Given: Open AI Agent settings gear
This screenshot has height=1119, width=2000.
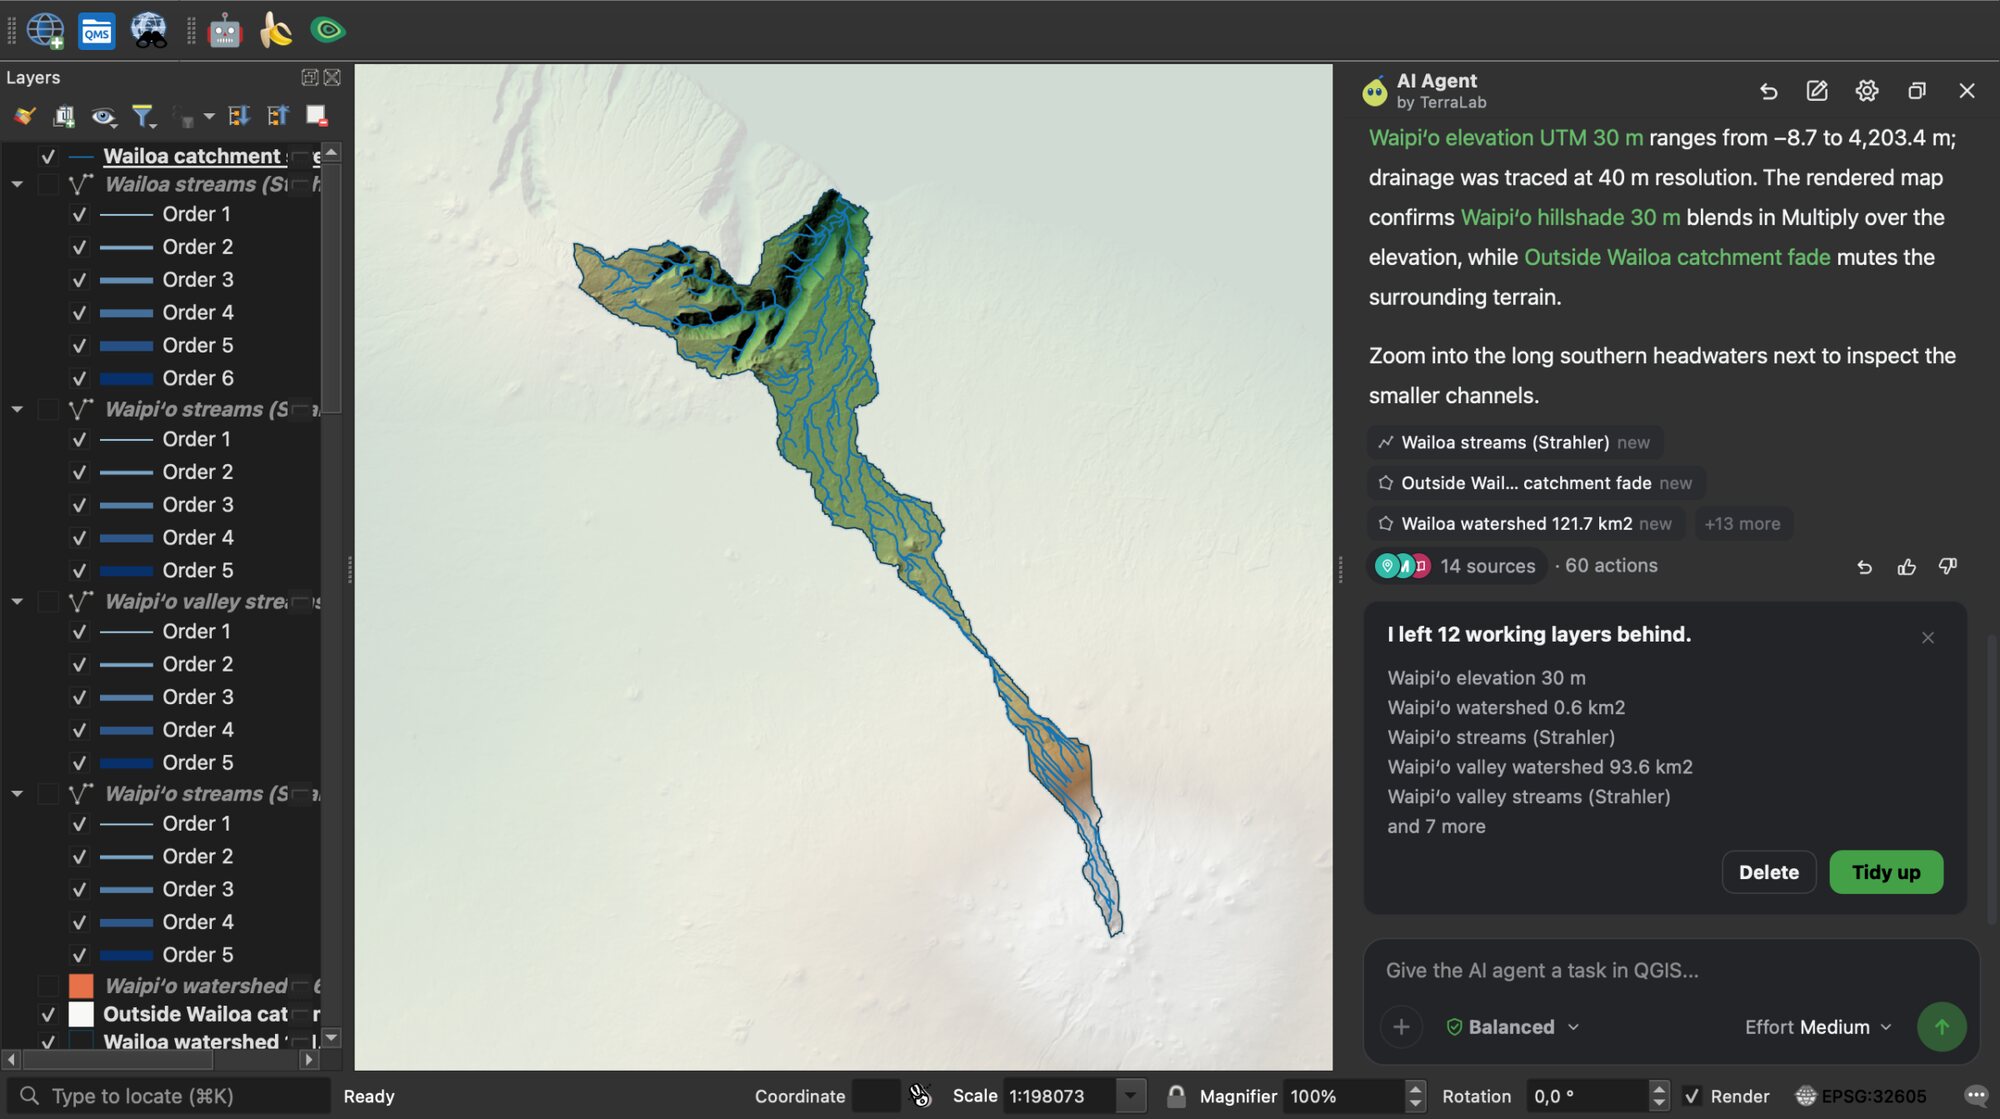Looking at the screenshot, I should [x=1867, y=91].
